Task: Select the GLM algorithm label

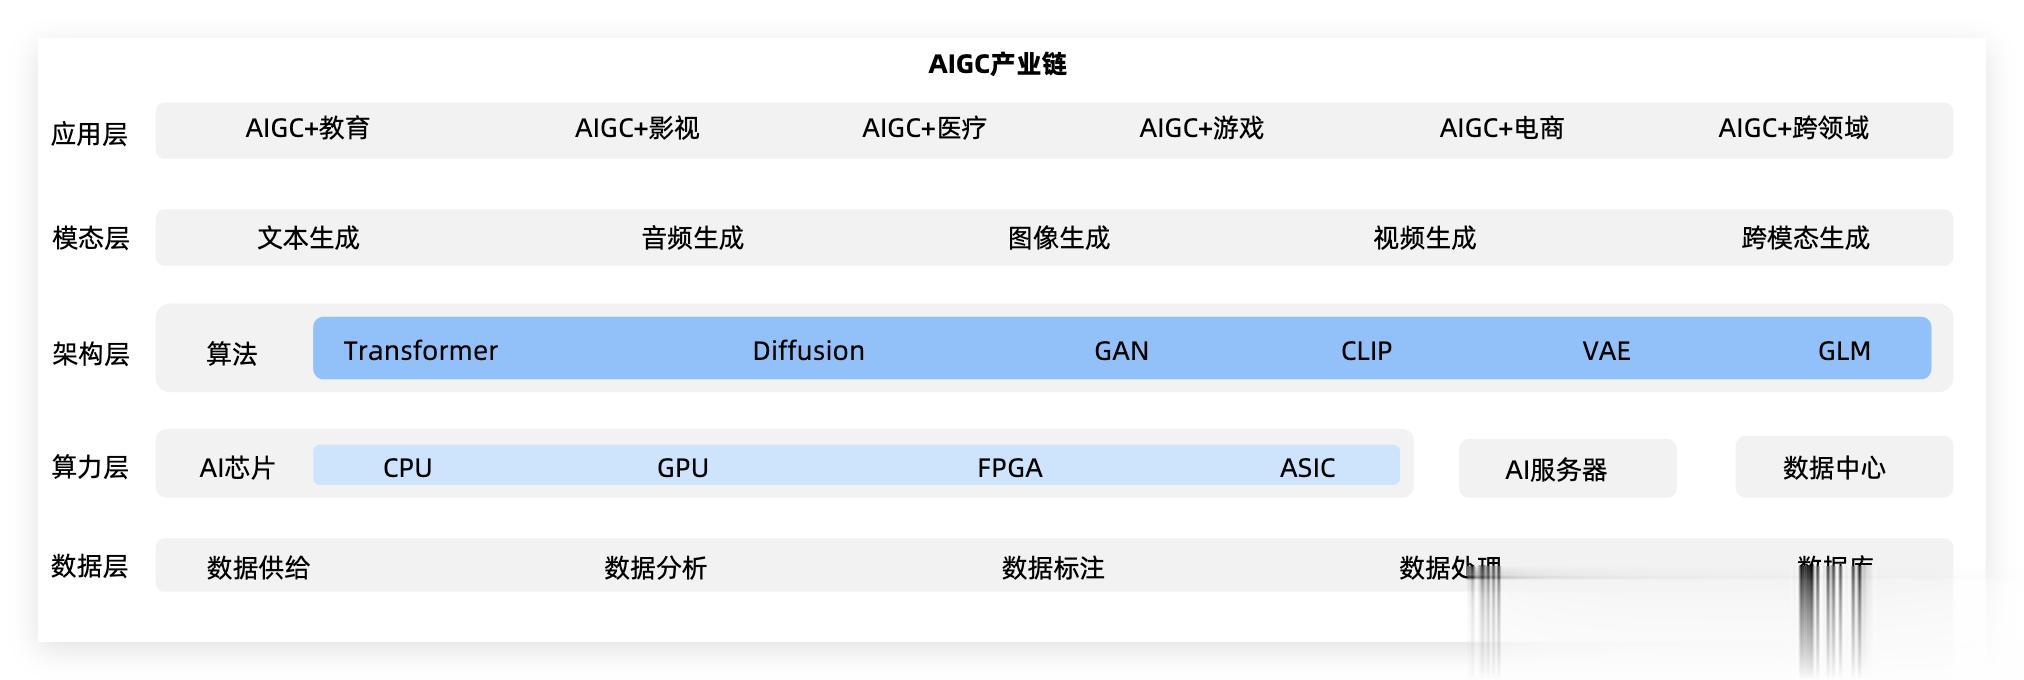Action: [1844, 351]
